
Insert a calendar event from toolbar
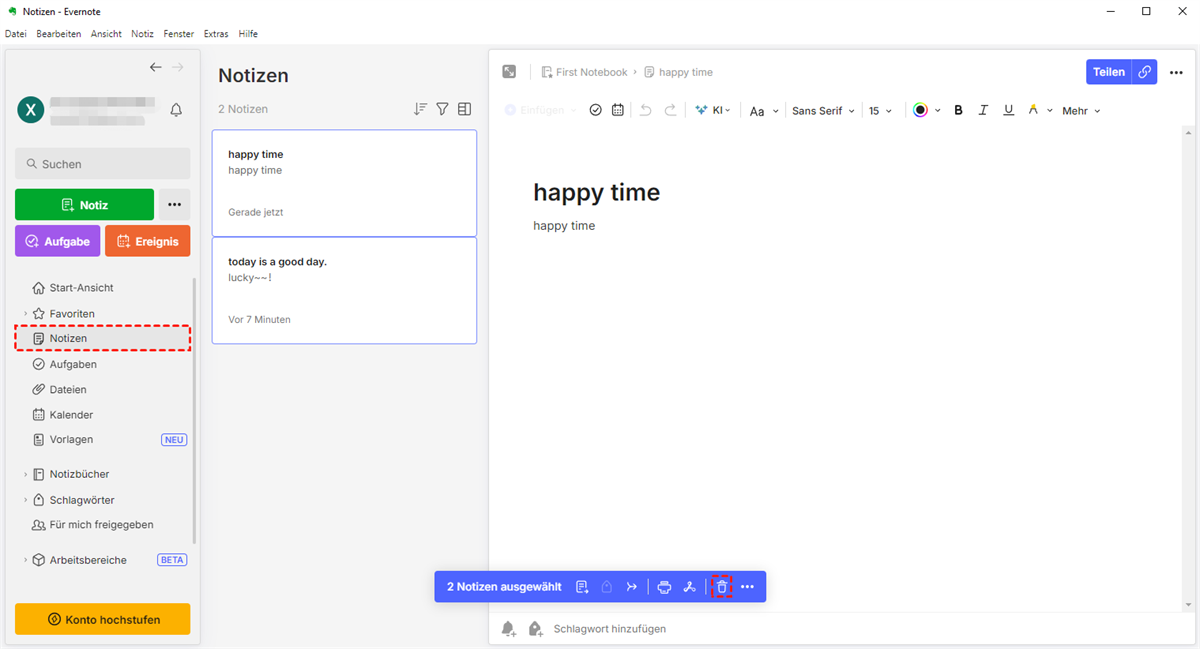click(x=618, y=110)
